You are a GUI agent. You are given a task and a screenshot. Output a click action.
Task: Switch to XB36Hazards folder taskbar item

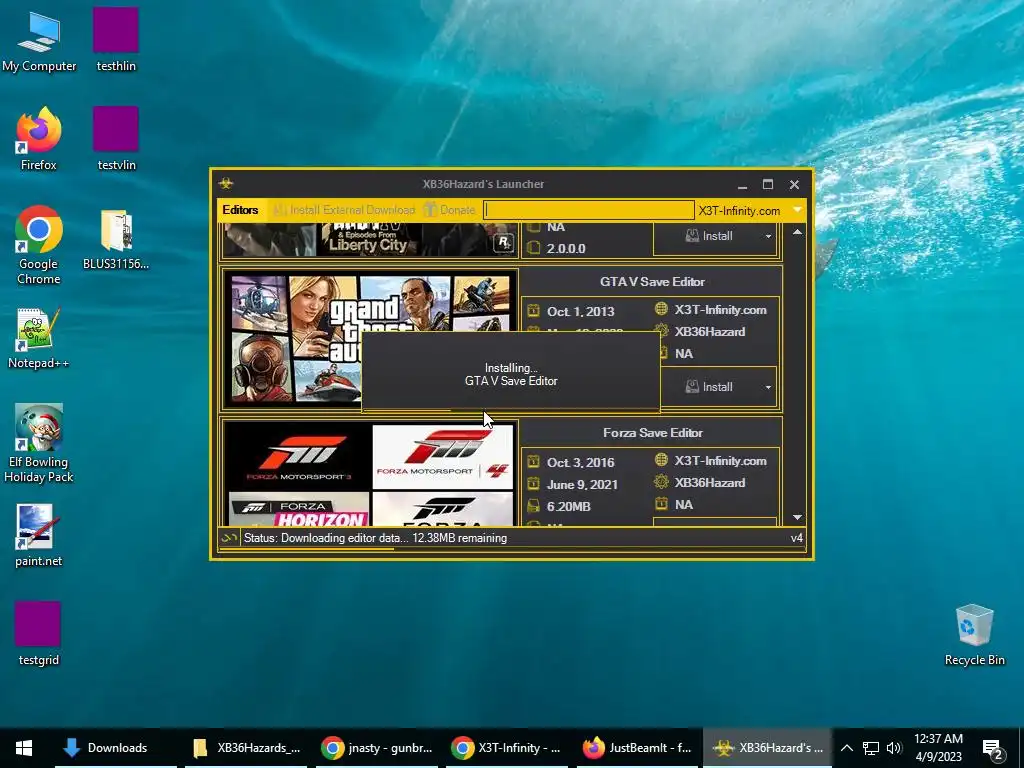pos(246,748)
